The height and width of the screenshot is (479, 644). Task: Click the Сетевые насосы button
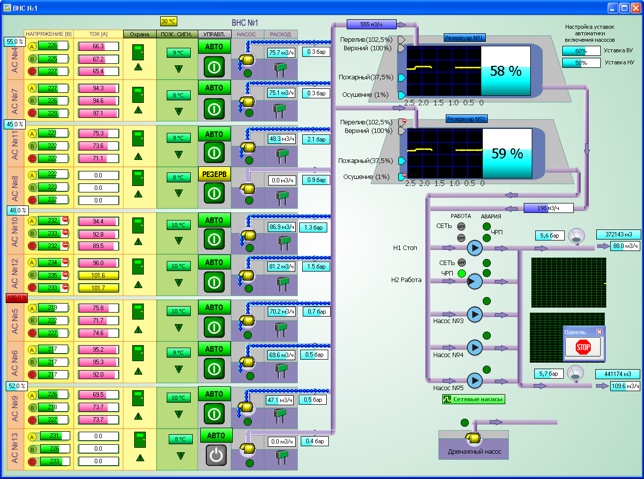point(473,399)
